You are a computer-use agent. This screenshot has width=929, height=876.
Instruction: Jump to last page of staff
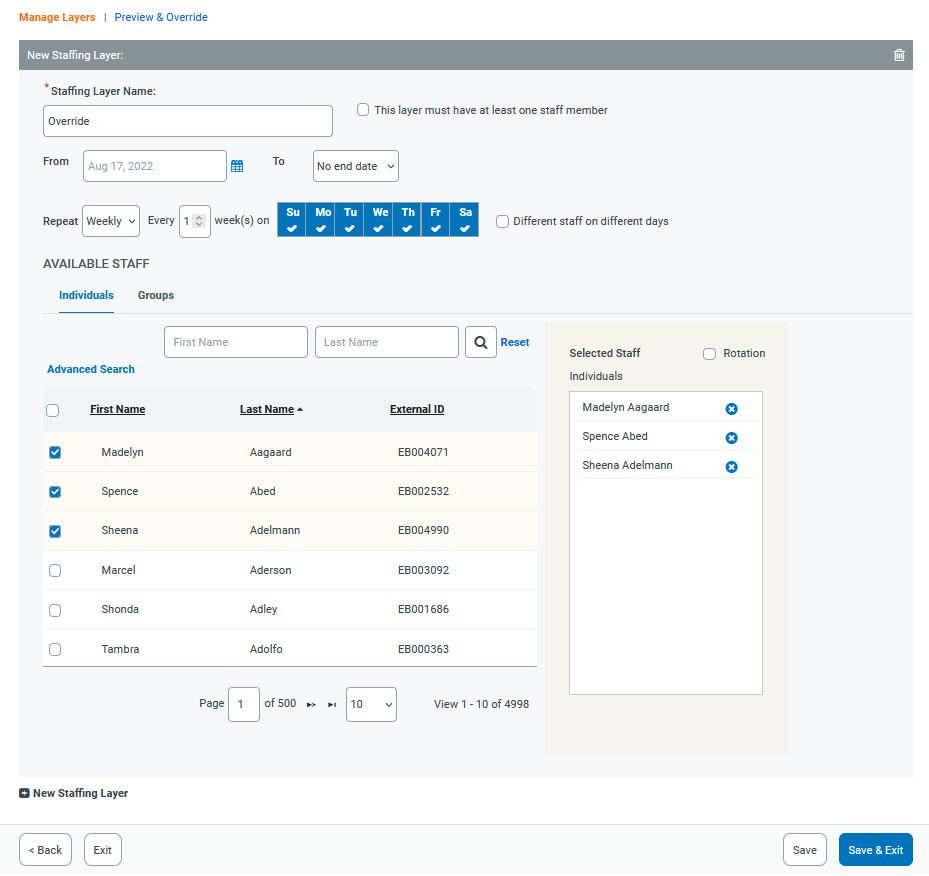[x=332, y=705]
